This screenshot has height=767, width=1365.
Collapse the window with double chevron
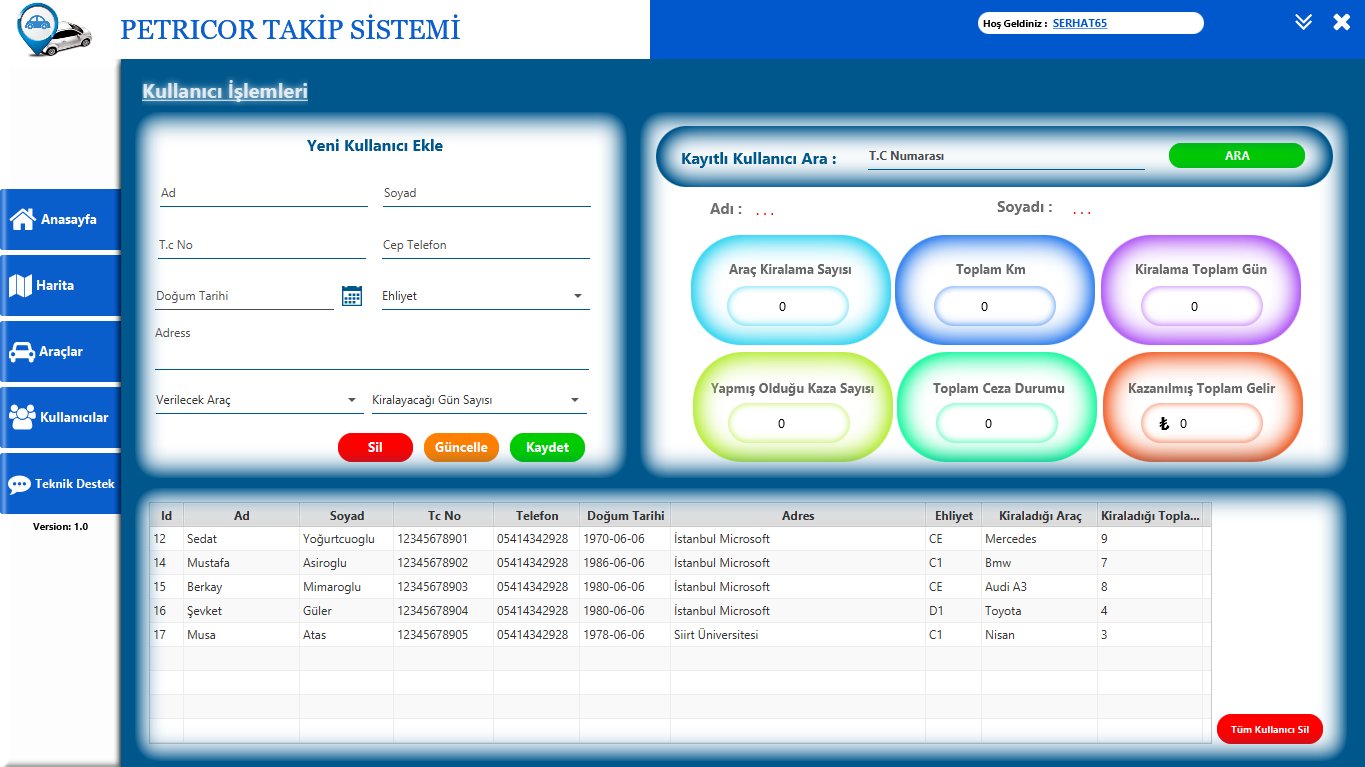point(1303,20)
